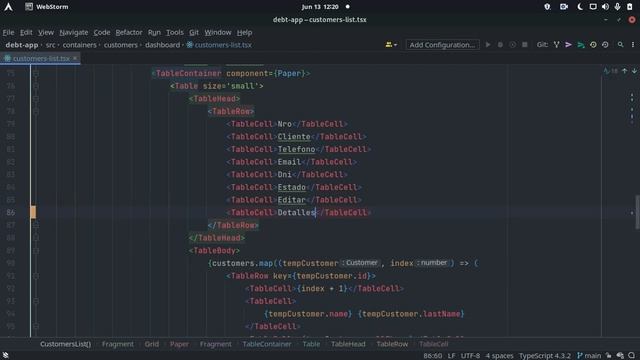Click TableRow in bottom breadcrumbs

[x=392, y=344]
